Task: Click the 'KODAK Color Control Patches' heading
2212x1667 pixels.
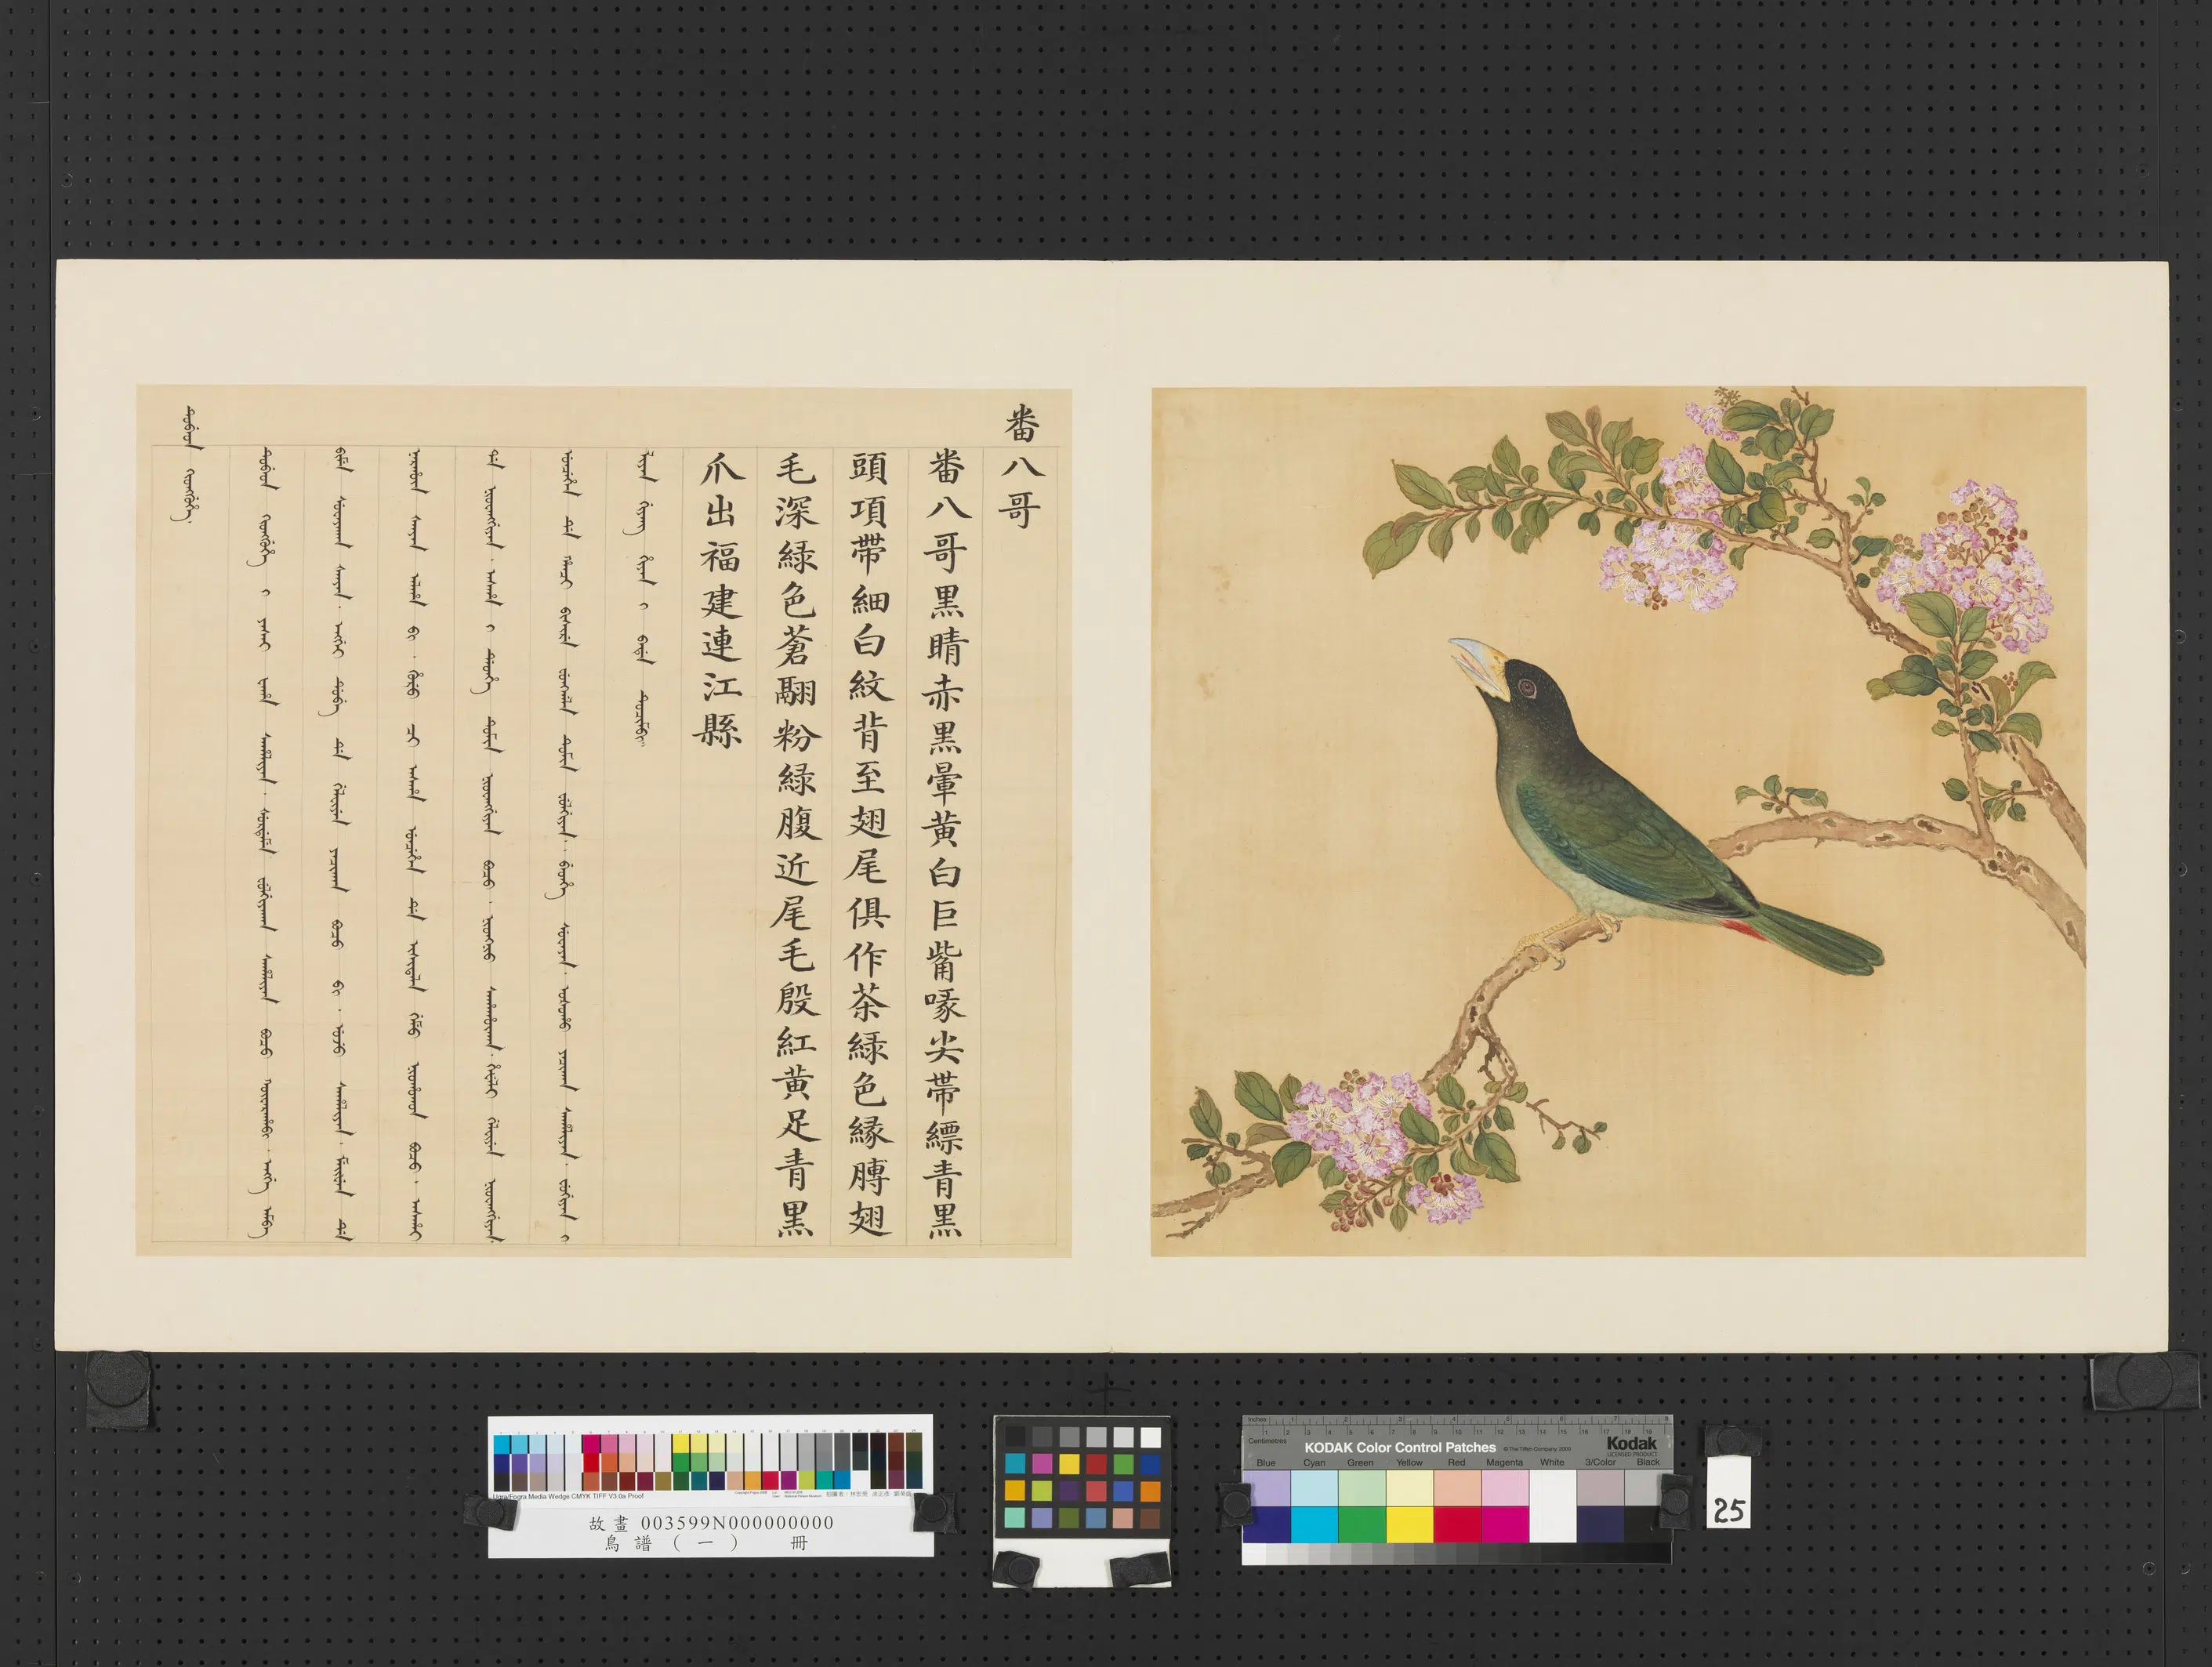Action: [x=1400, y=1447]
